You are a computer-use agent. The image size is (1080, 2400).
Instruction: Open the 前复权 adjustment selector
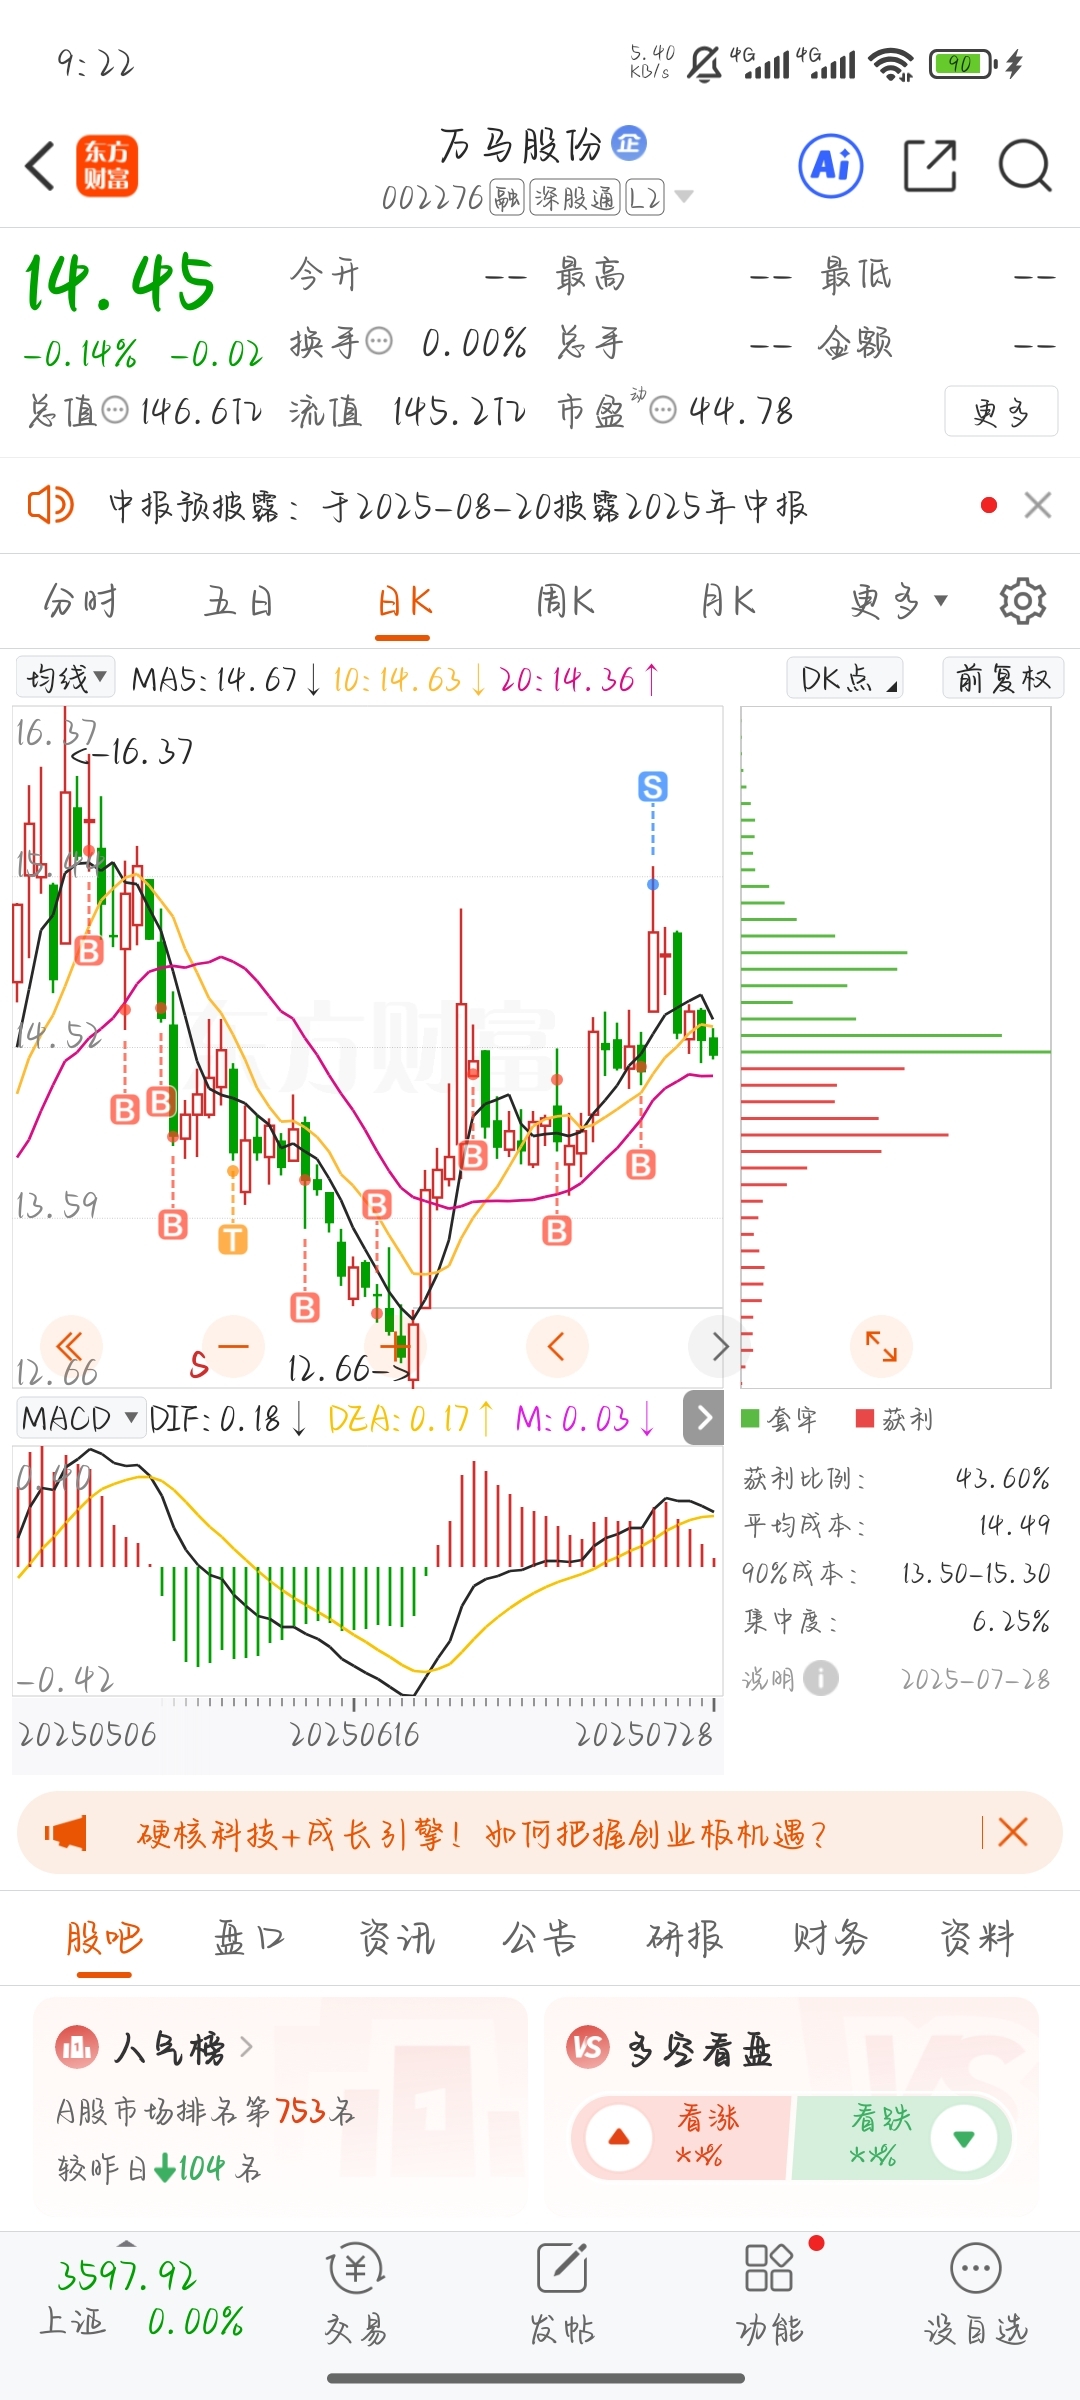coord(1003,678)
